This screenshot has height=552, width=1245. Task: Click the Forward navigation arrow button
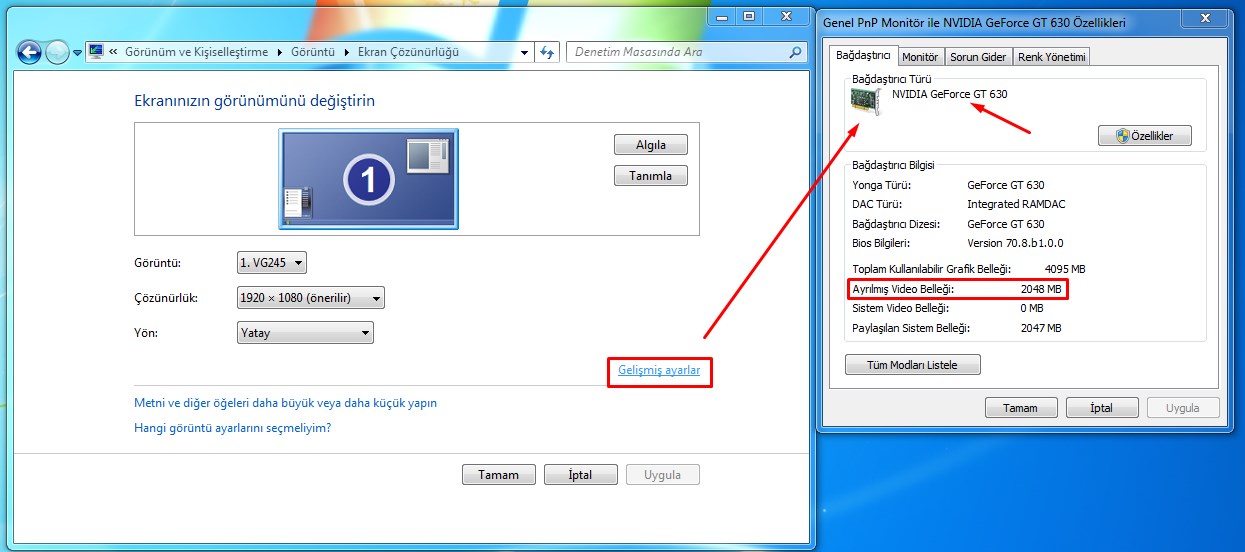58,53
